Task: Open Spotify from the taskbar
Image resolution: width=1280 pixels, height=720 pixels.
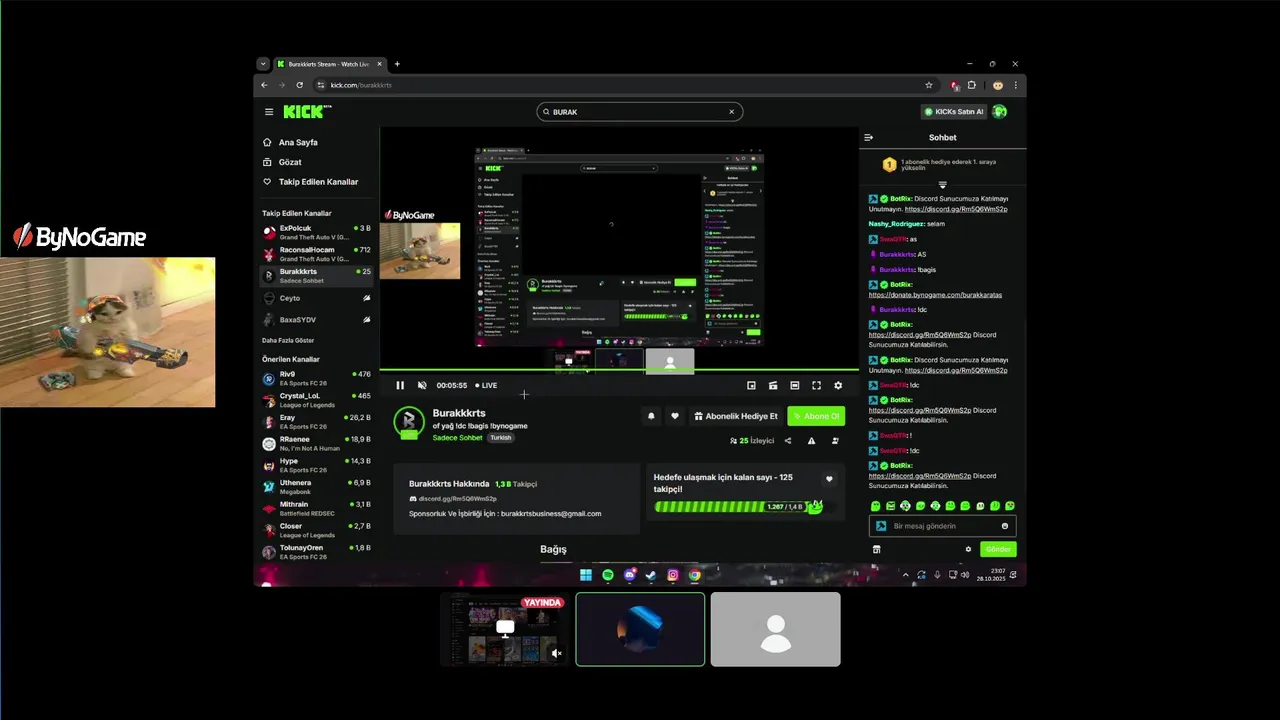Action: 608,575
